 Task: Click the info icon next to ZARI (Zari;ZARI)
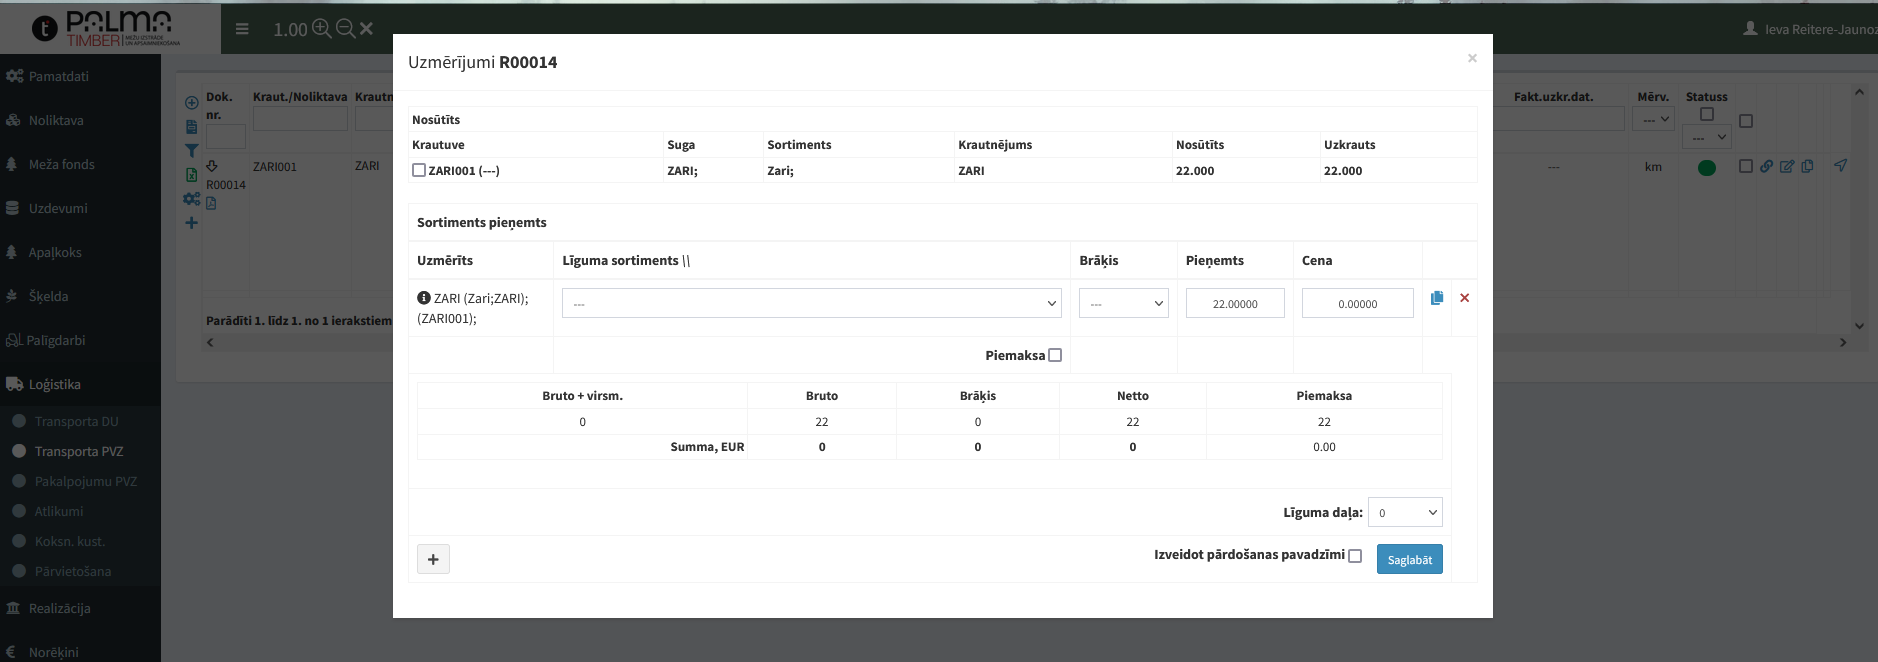click(x=424, y=298)
